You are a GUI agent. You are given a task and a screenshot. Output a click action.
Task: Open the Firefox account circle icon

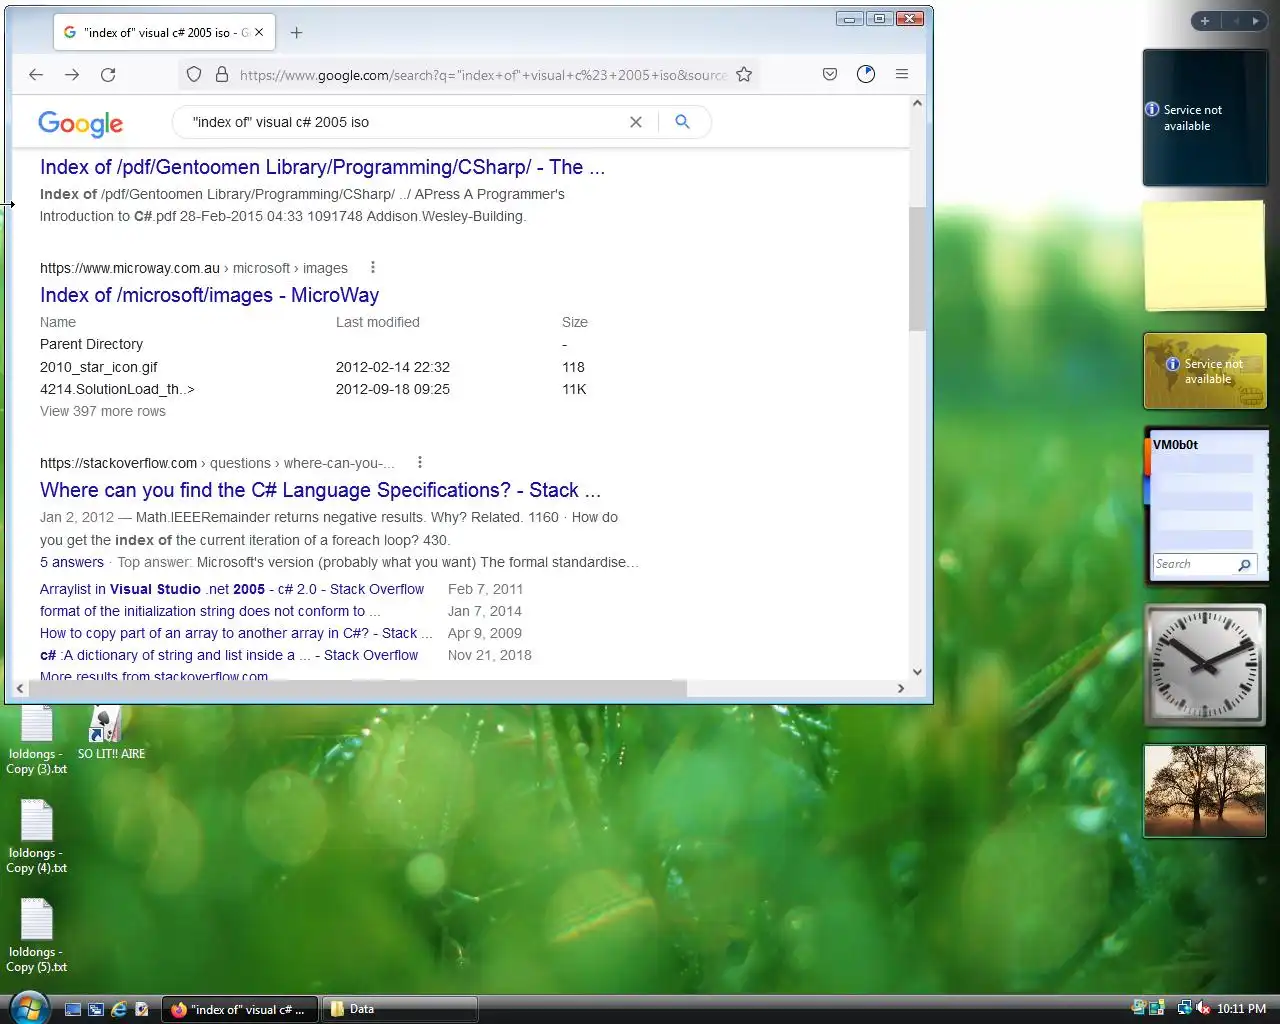pyautogui.click(x=866, y=74)
